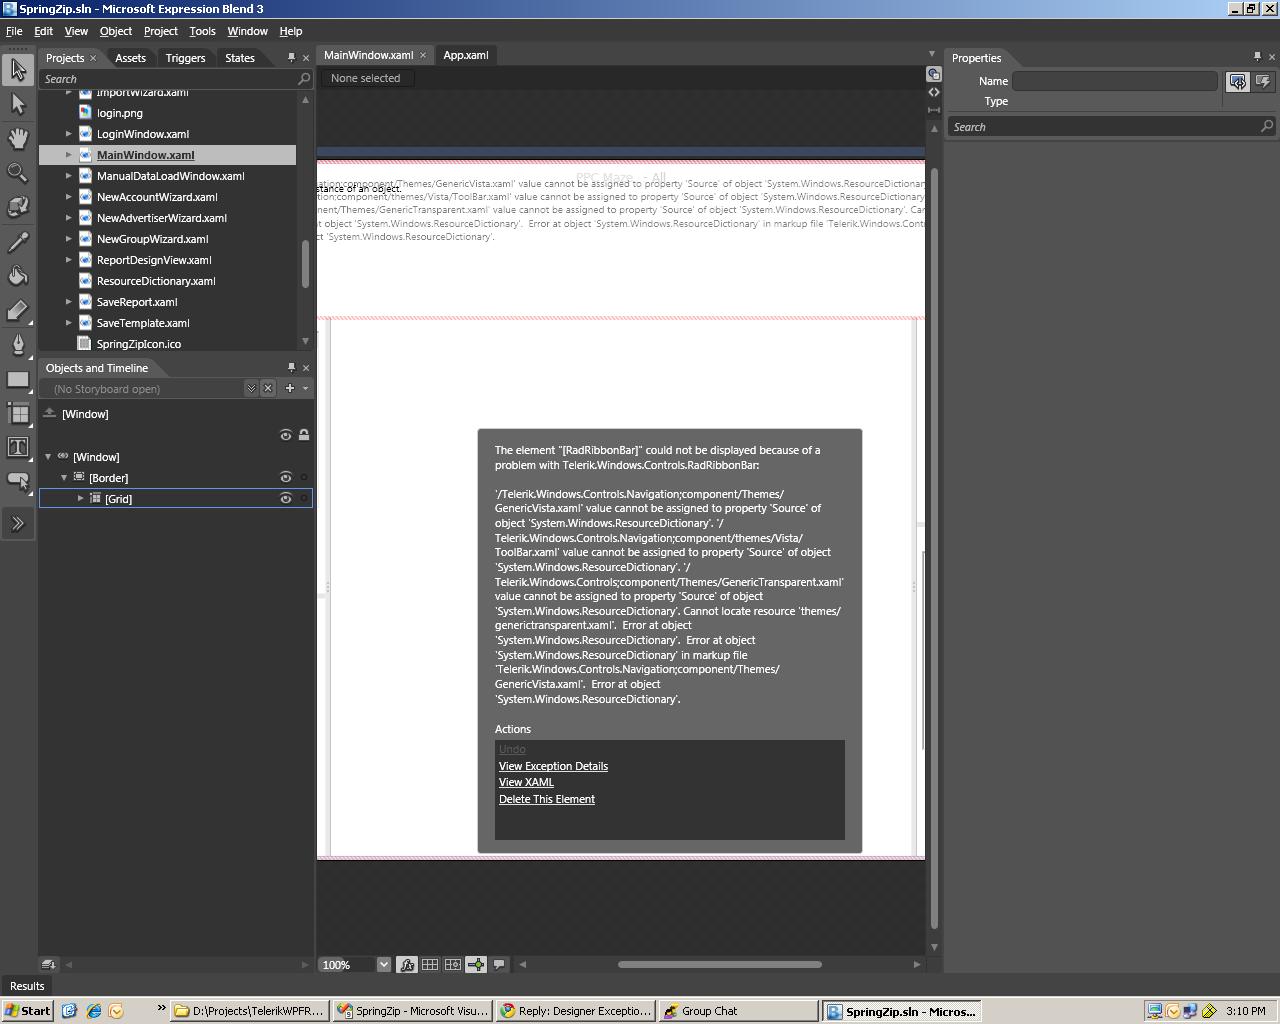Expand the [Grid] object tree node
The width and height of the screenshot is (1280, 1024).
point(81,498)
